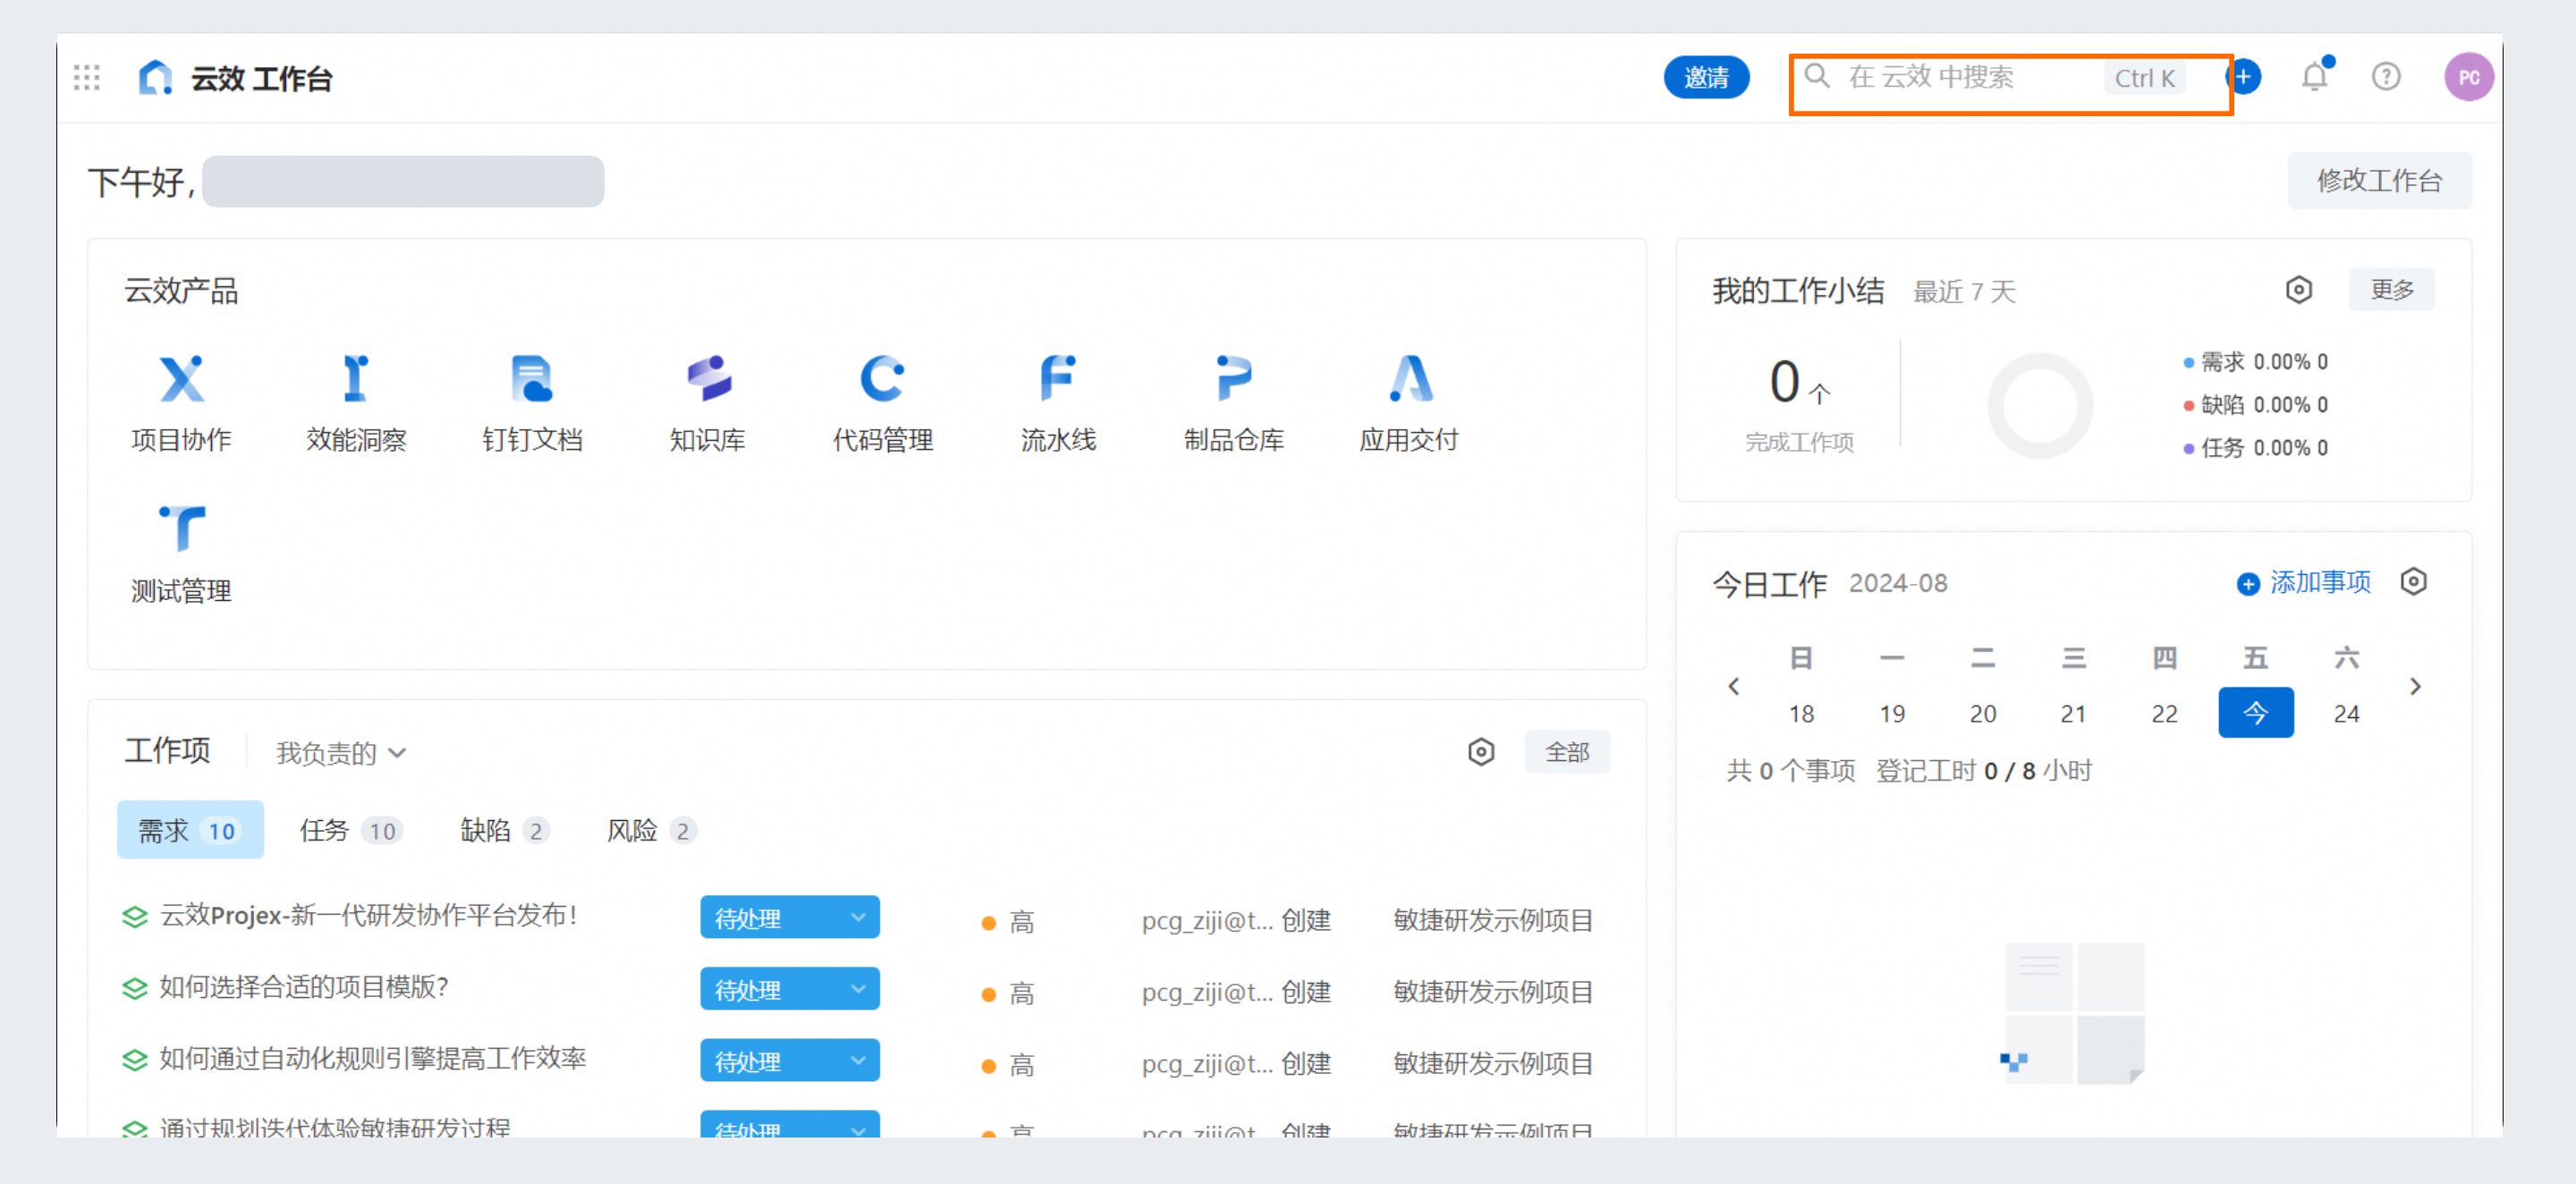The height and width of the screenshot is (1184, 2576).
Task: Click 需求 0.00% 0 legend entry
Action: 2256,362
